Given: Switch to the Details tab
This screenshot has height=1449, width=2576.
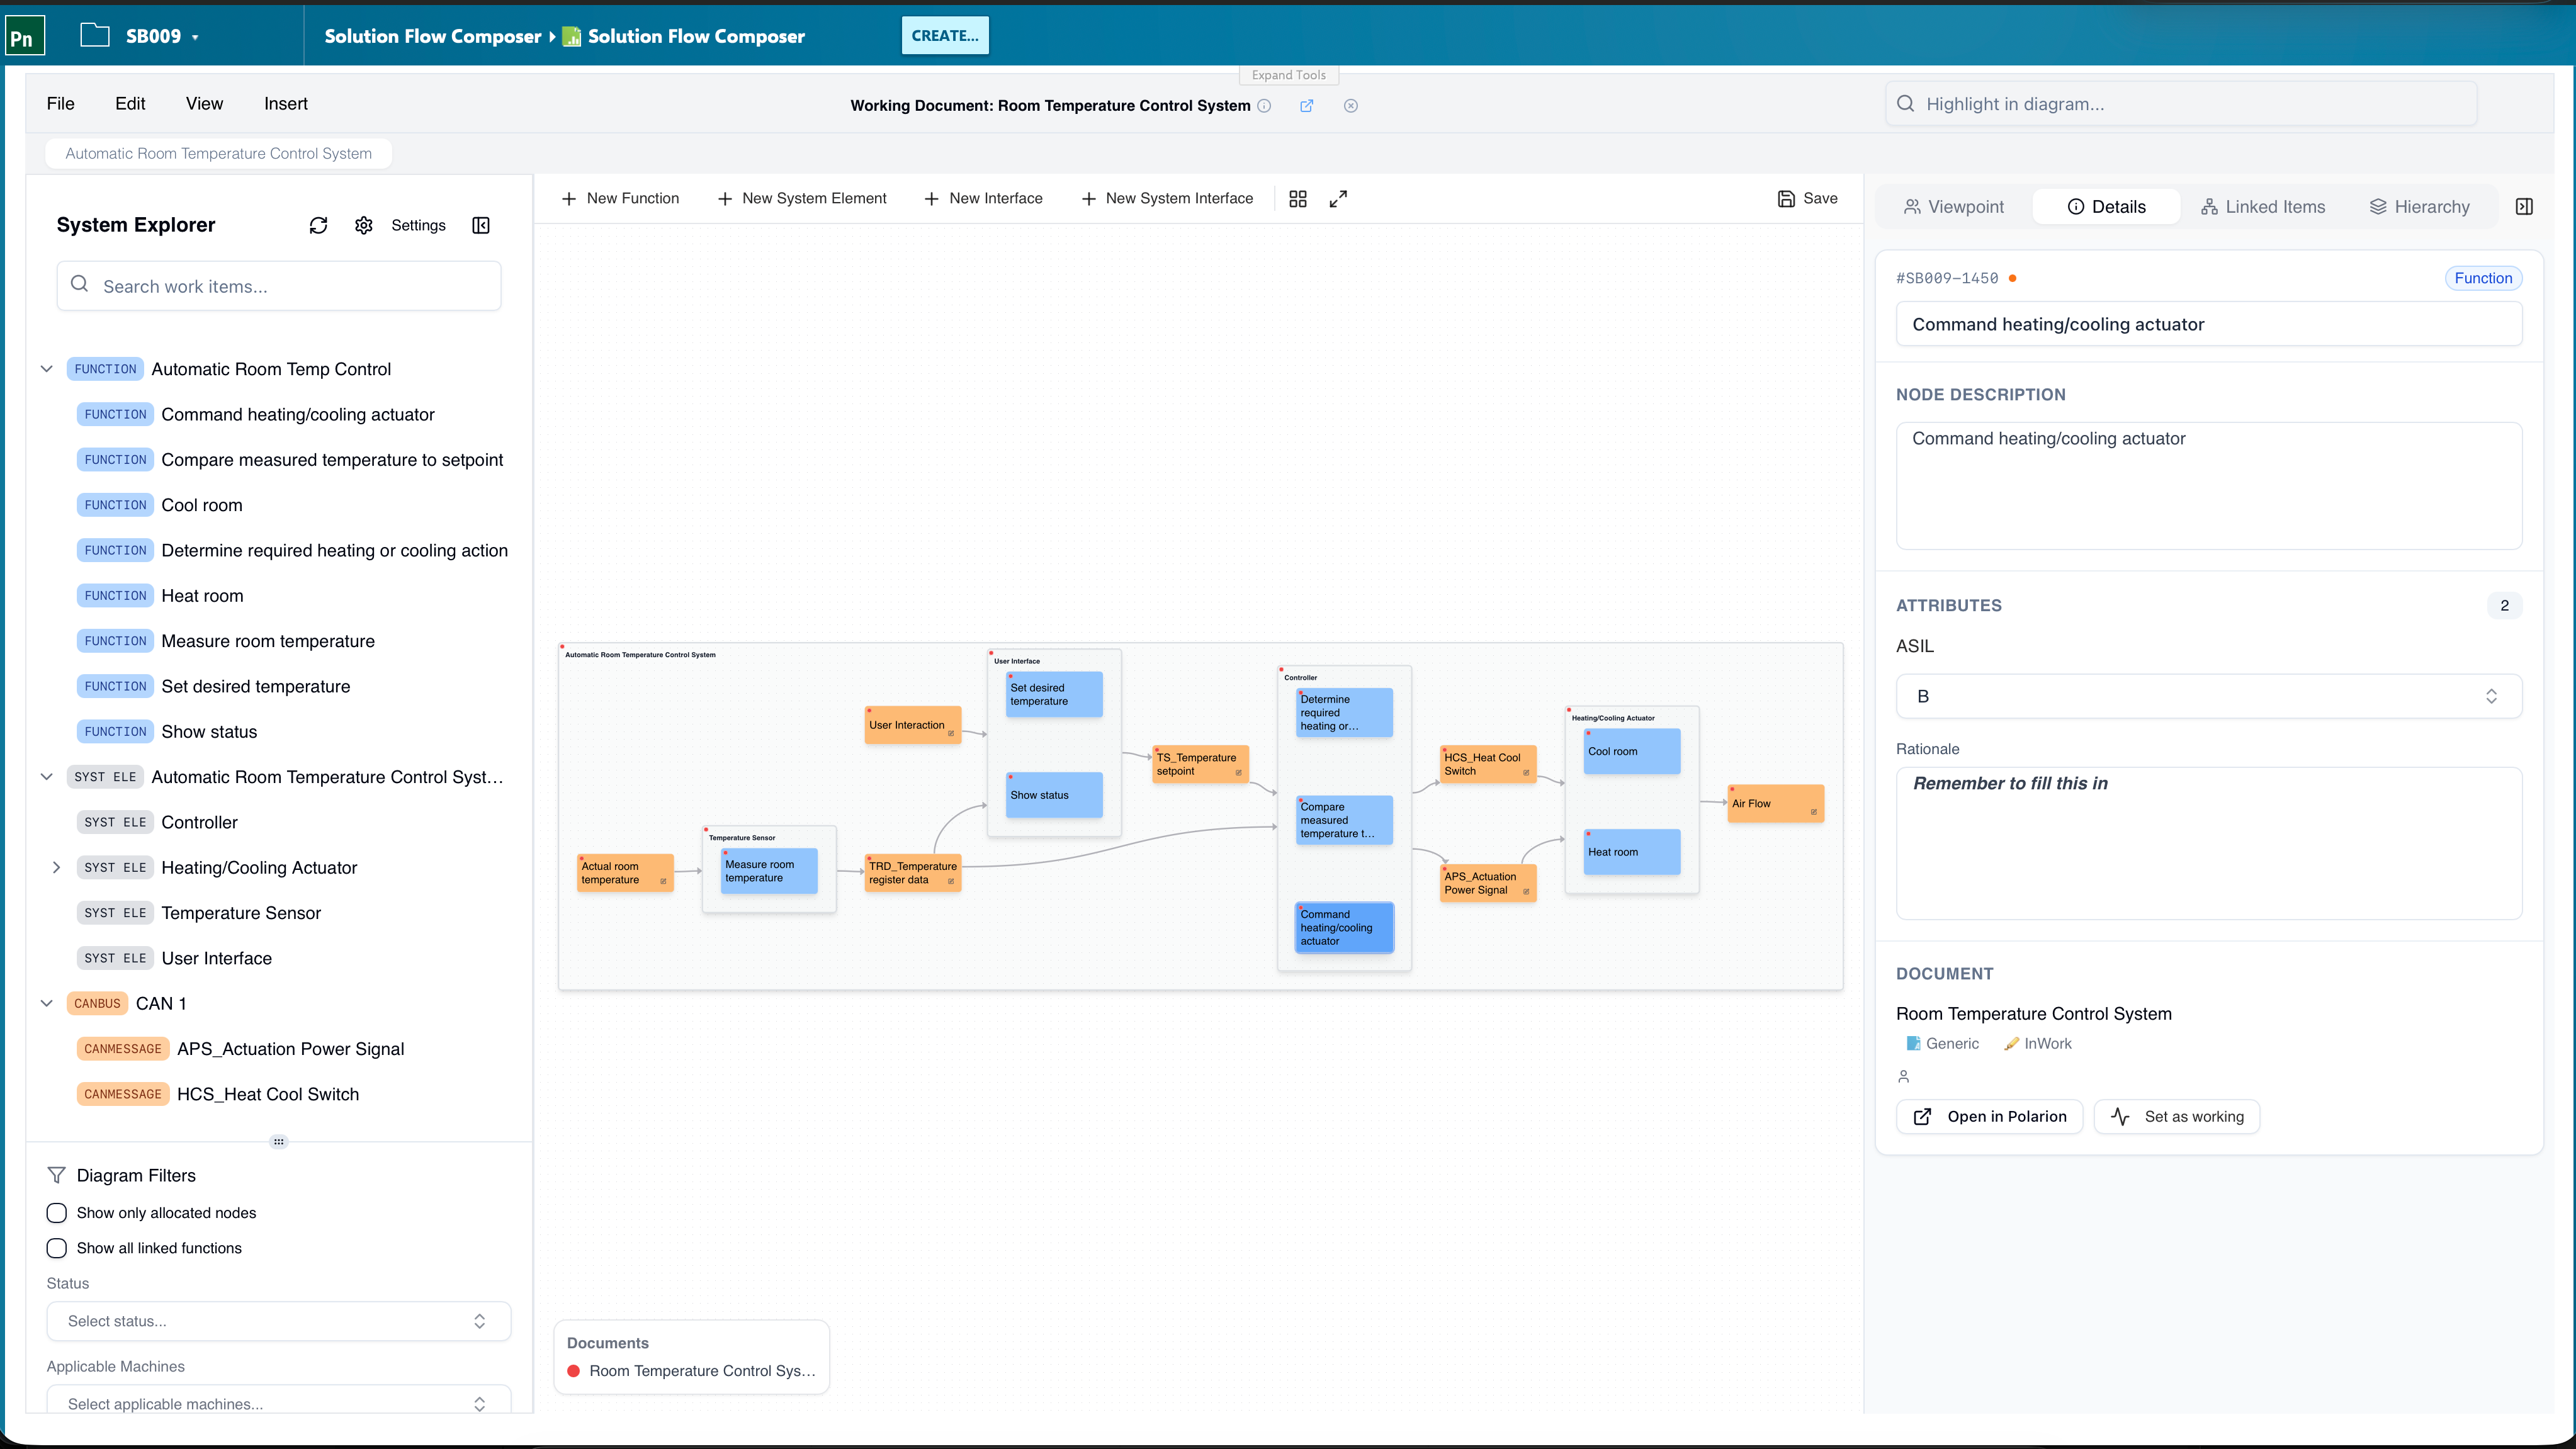Looking at the screenshot, I should click(x=2106, y=207).
